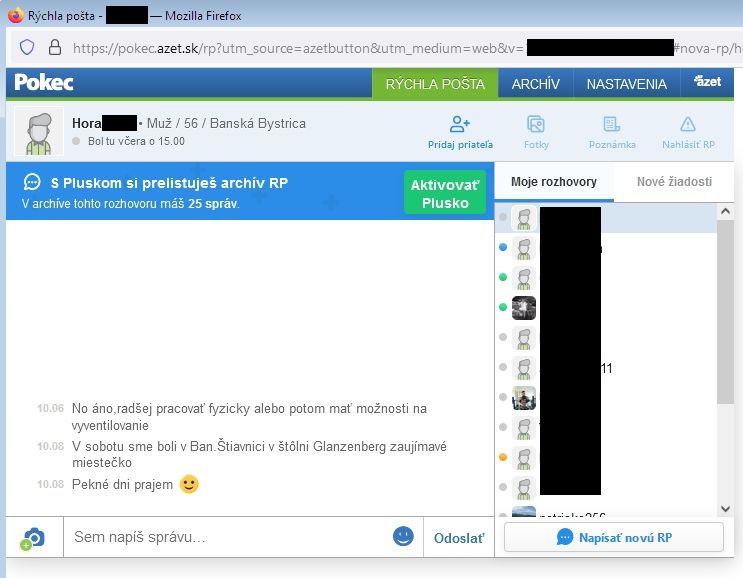743x578 pixels.
Task: Click the Nahlásiť RP warning icon
Action: click(688, 124)
